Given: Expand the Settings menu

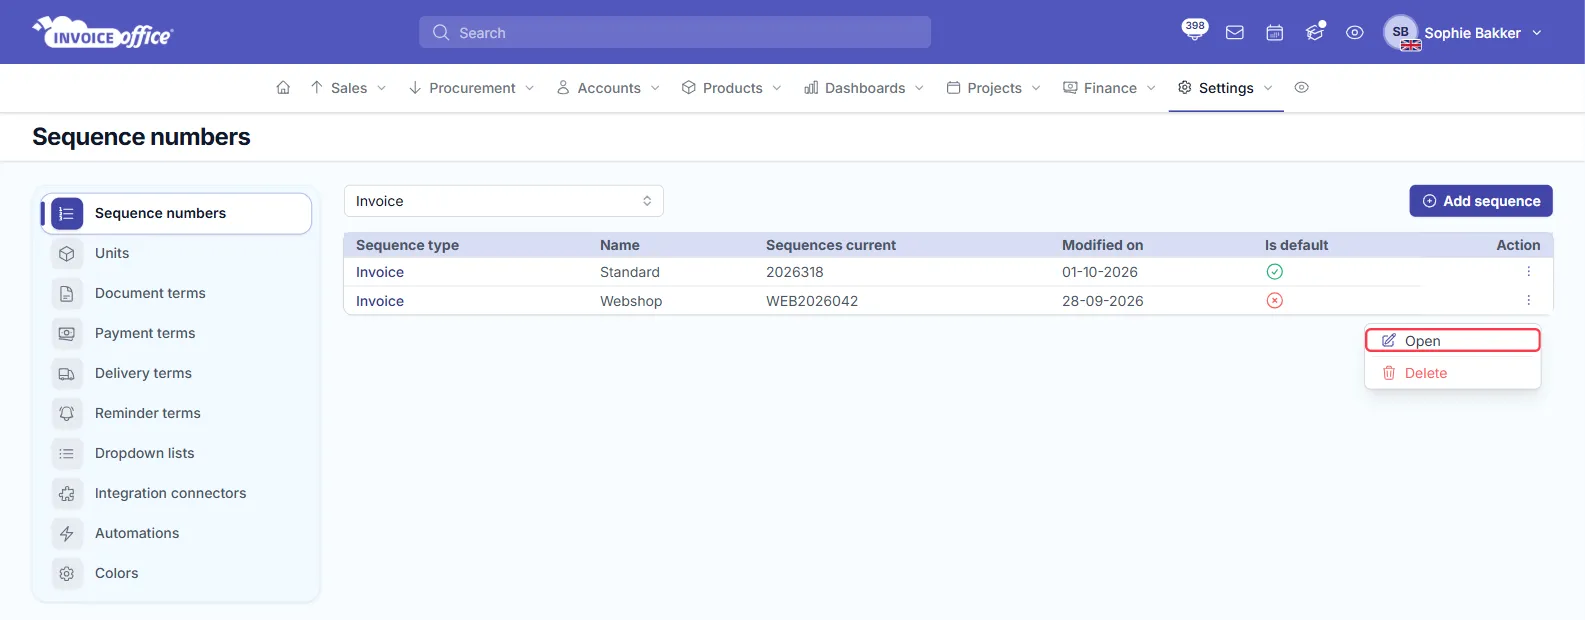Looking at the screenshot, I should [x=1226, y=88].
